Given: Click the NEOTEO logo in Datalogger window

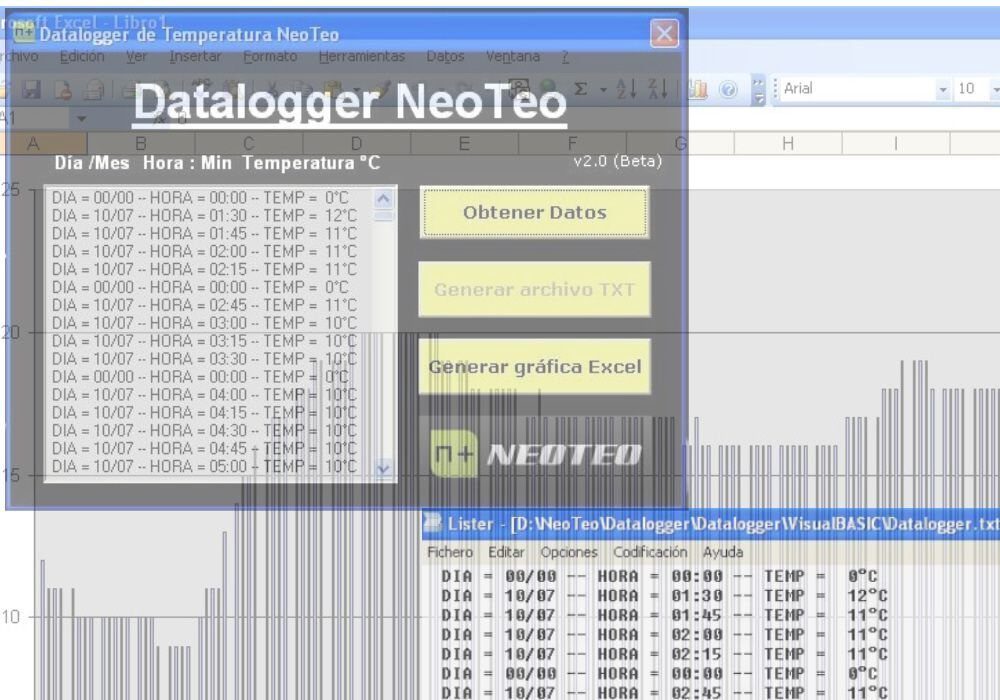Looking at the screenshot, I should tap(534, 454).
